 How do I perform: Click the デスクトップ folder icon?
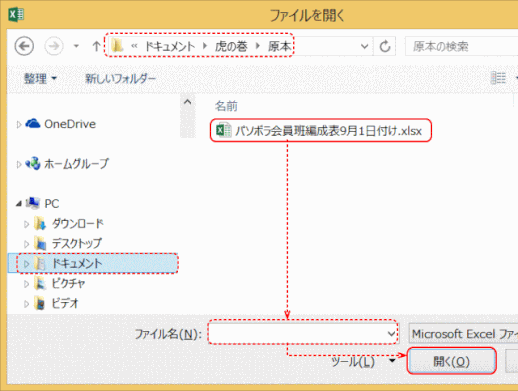[x=40, y=243]
